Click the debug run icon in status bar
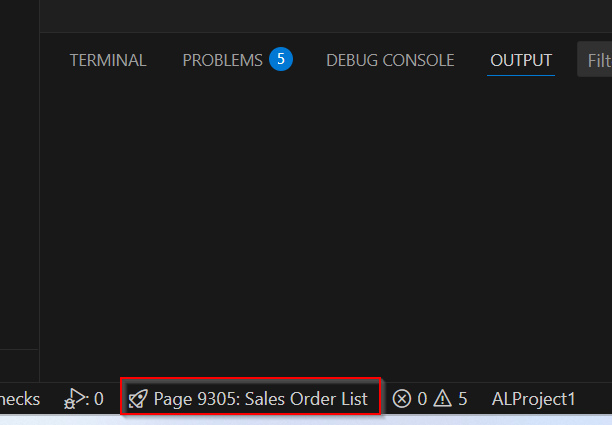The image size is (612, 425). [74, 399]
